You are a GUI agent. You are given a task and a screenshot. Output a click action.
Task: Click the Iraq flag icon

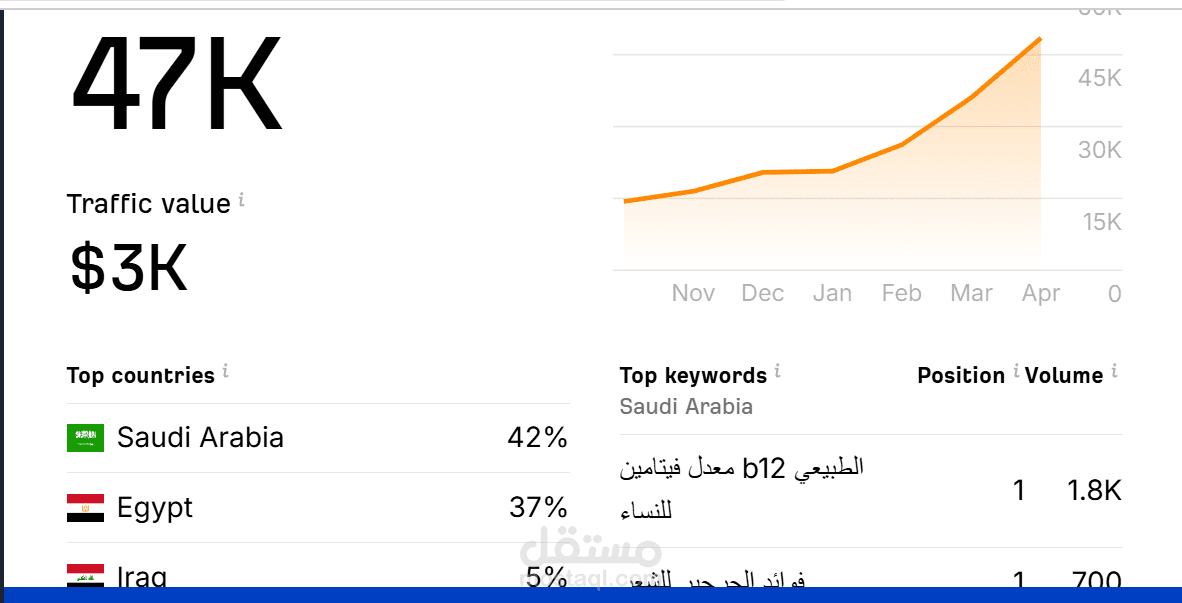point(84,576)
